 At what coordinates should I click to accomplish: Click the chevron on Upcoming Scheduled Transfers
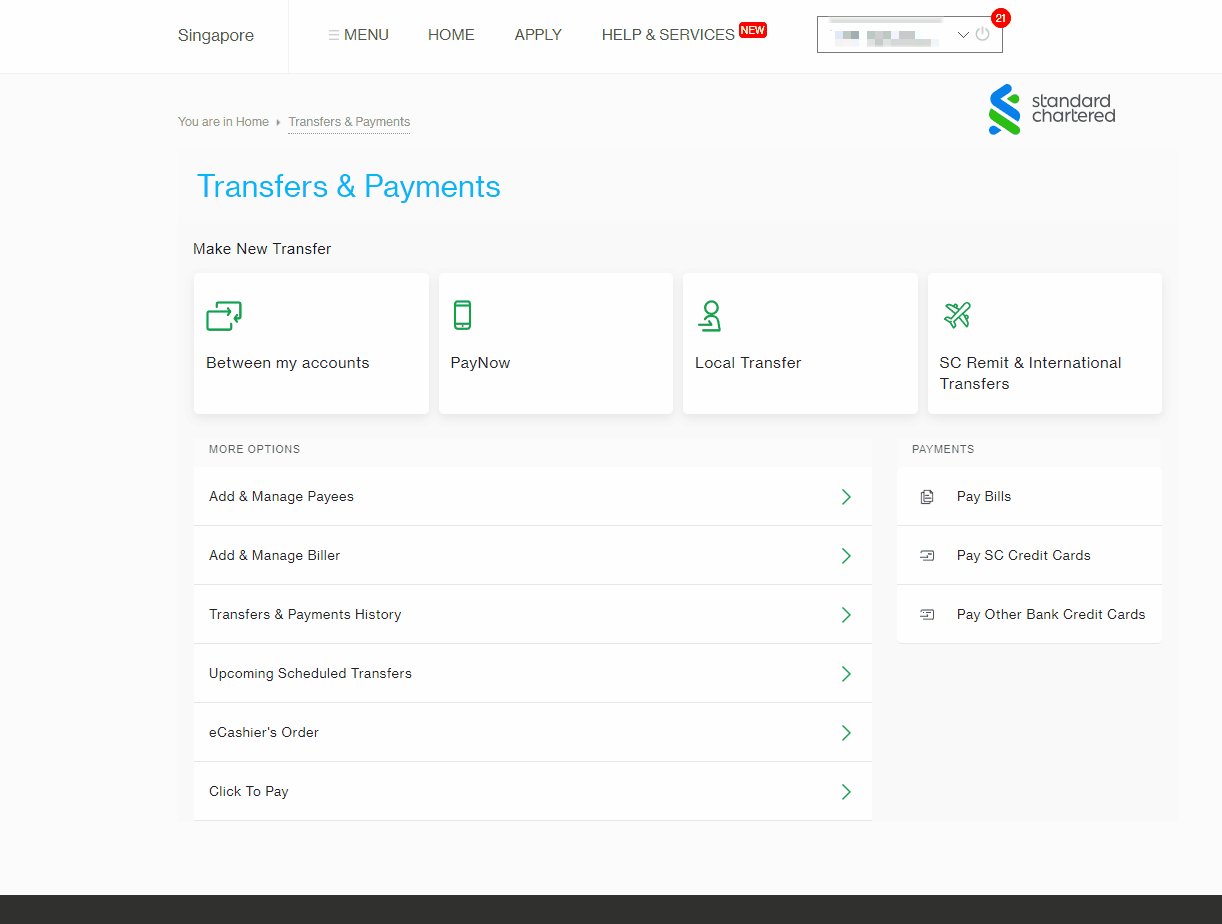846,674
